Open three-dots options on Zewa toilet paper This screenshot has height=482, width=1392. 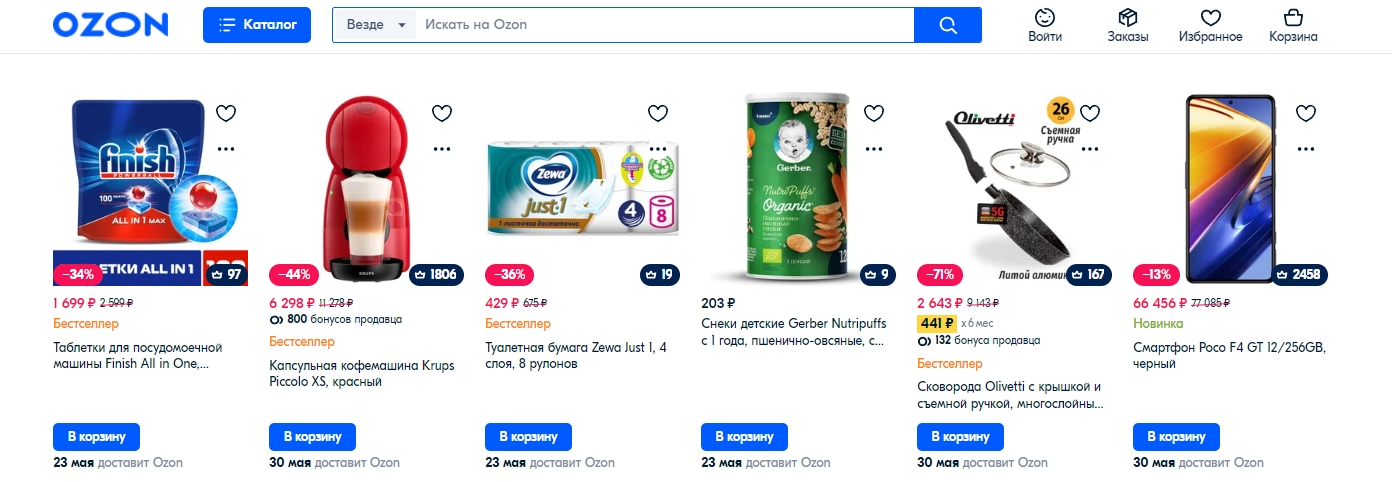[x=658, y=148]
